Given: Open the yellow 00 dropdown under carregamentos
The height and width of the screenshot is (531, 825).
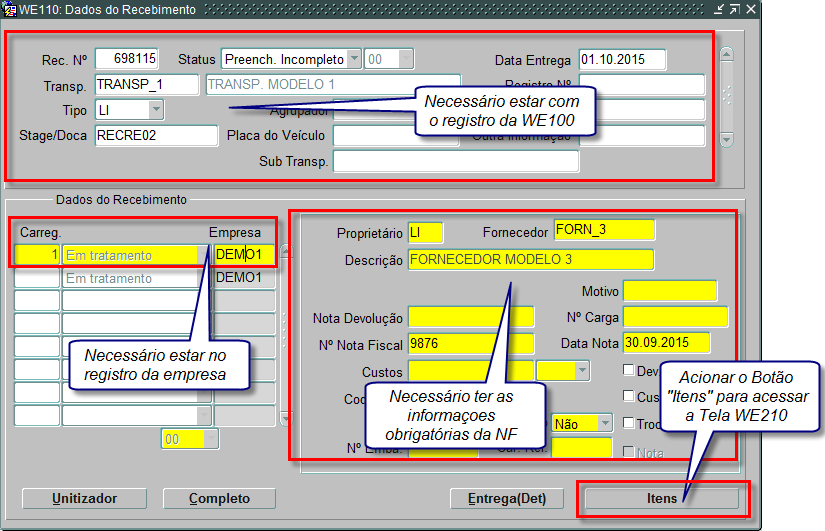Looking at the screenshot, I should [211, 439].
